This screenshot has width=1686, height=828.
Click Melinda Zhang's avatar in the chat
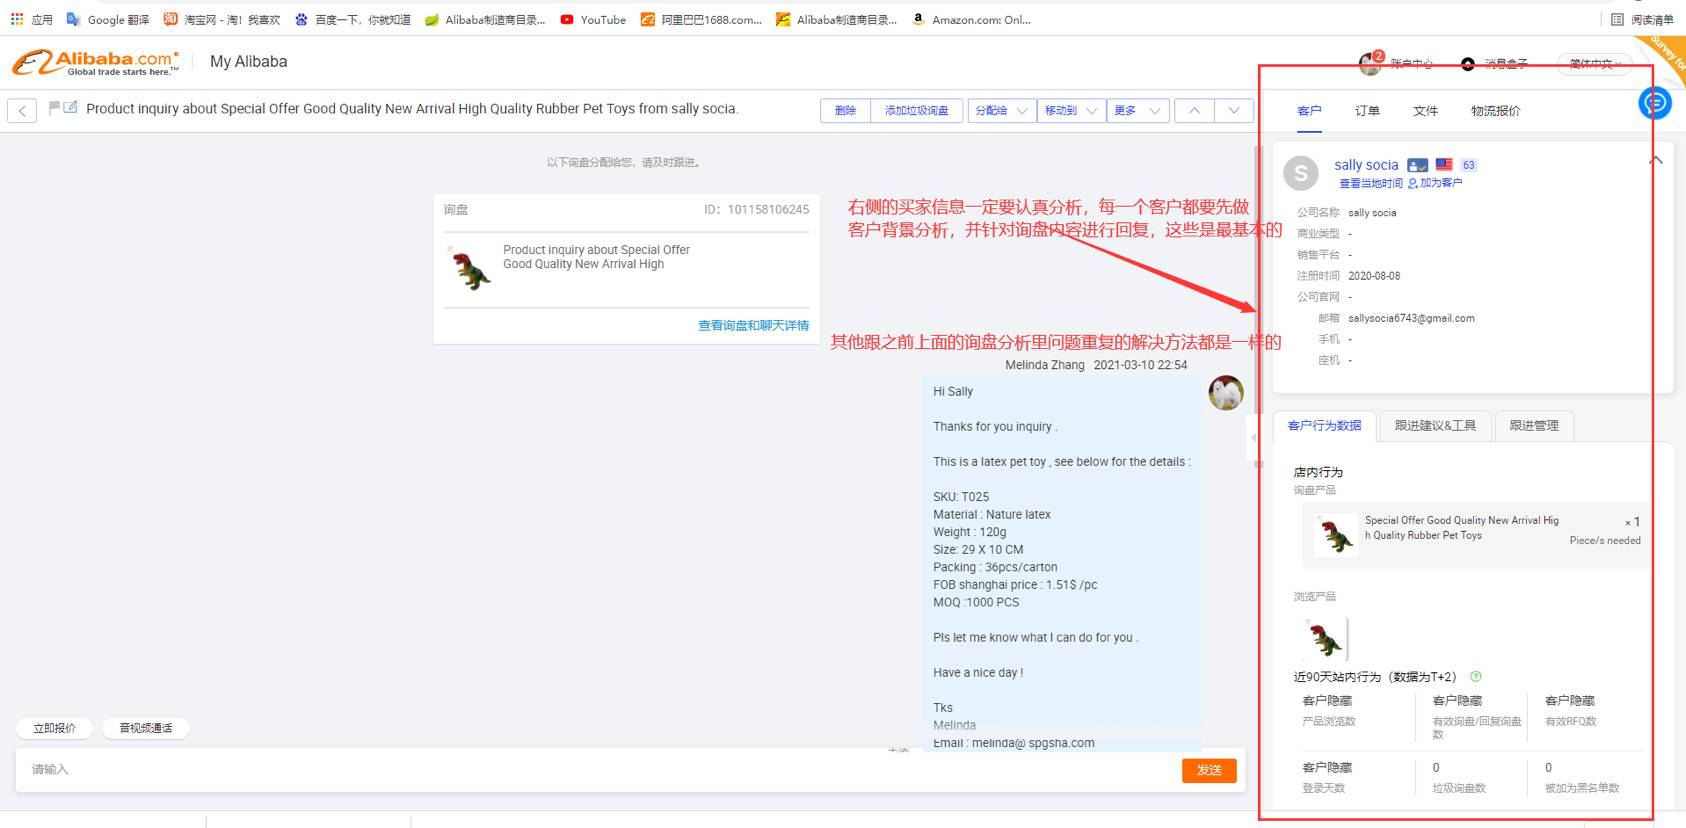pyautogui.click(x=1226, y=393)
